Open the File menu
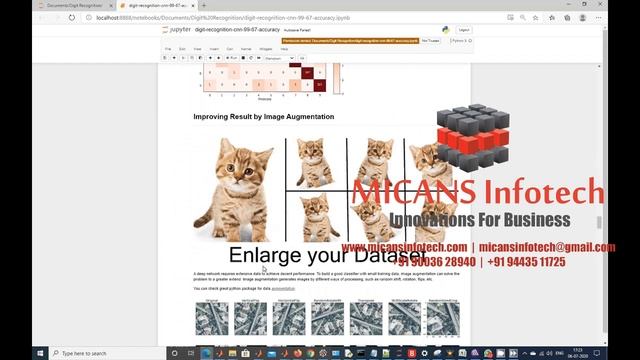This screenshot has width=640, height=360. 168,49
